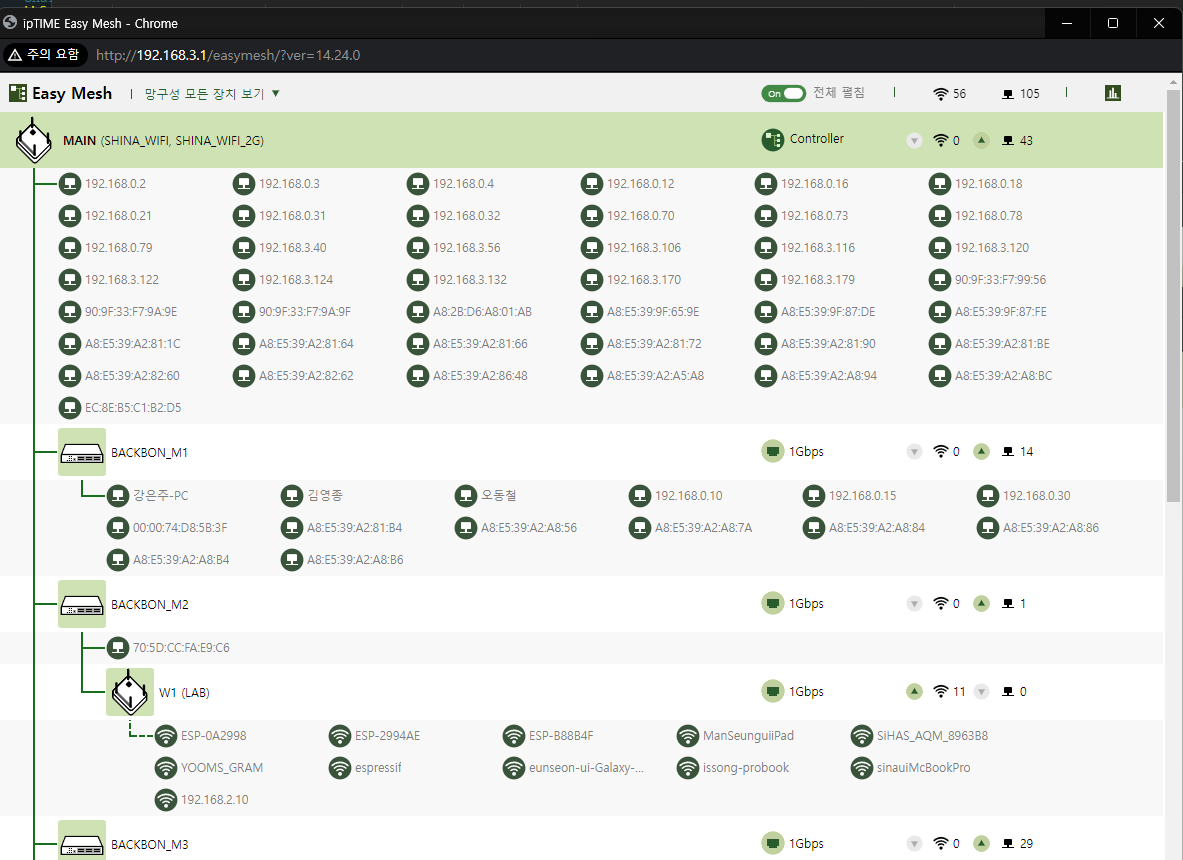Screen dimensions: 1183x860
Task: Expand MAIN wireless devices arrow
Action: pos(914,140)
